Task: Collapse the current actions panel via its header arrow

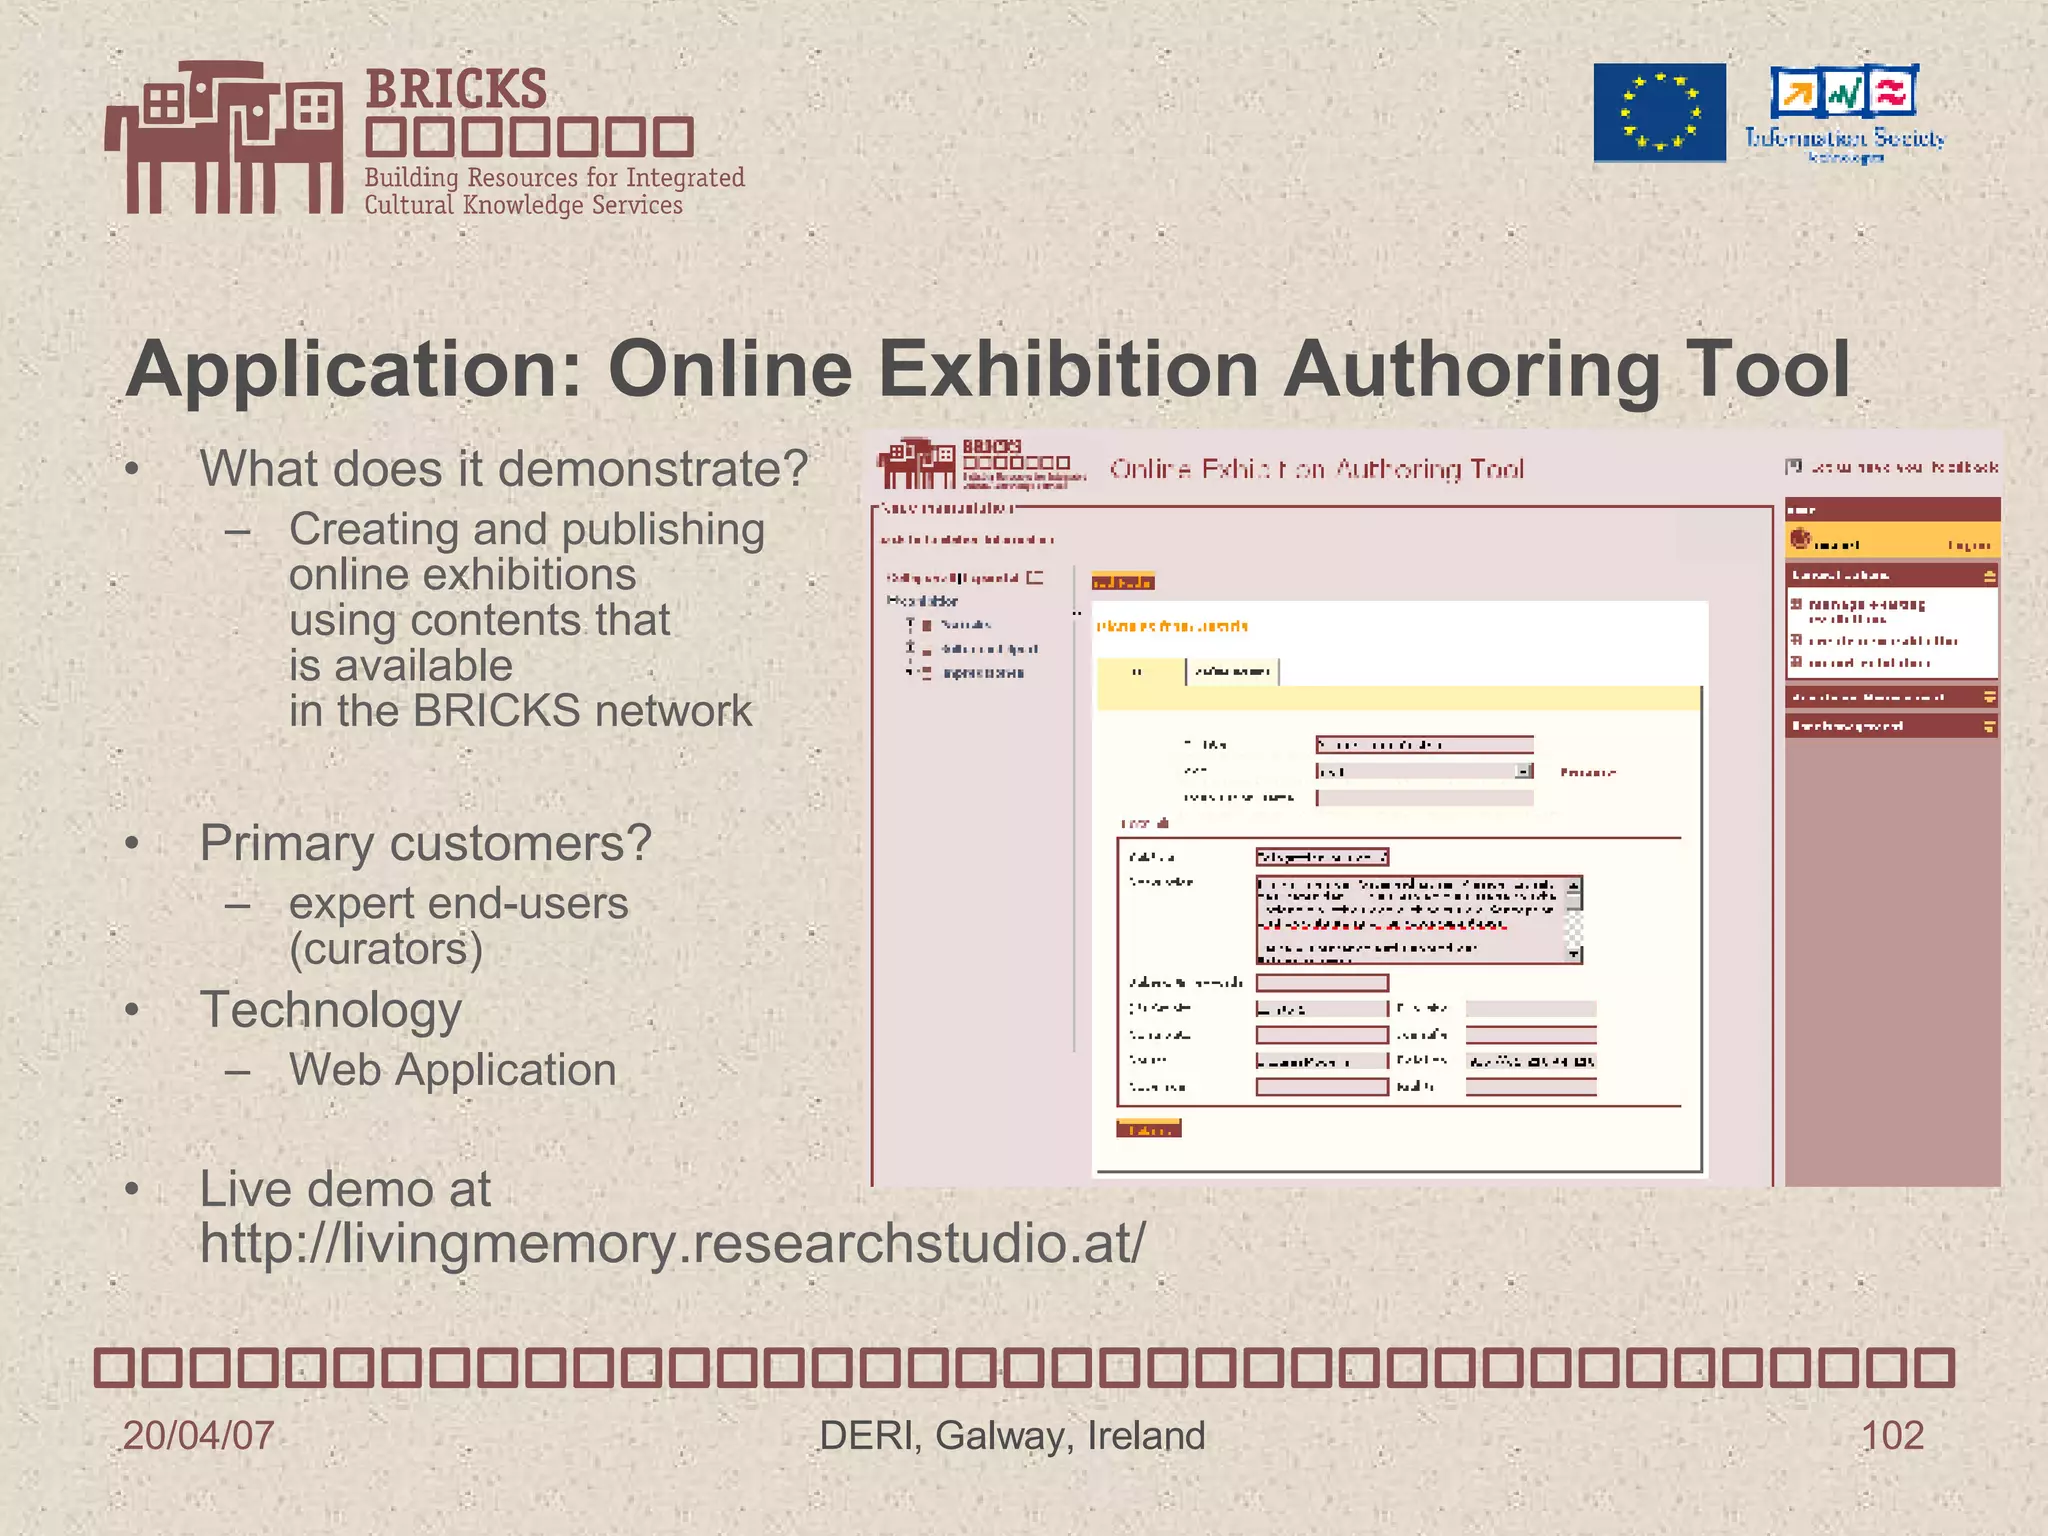Action: [x=1989, y=576]
